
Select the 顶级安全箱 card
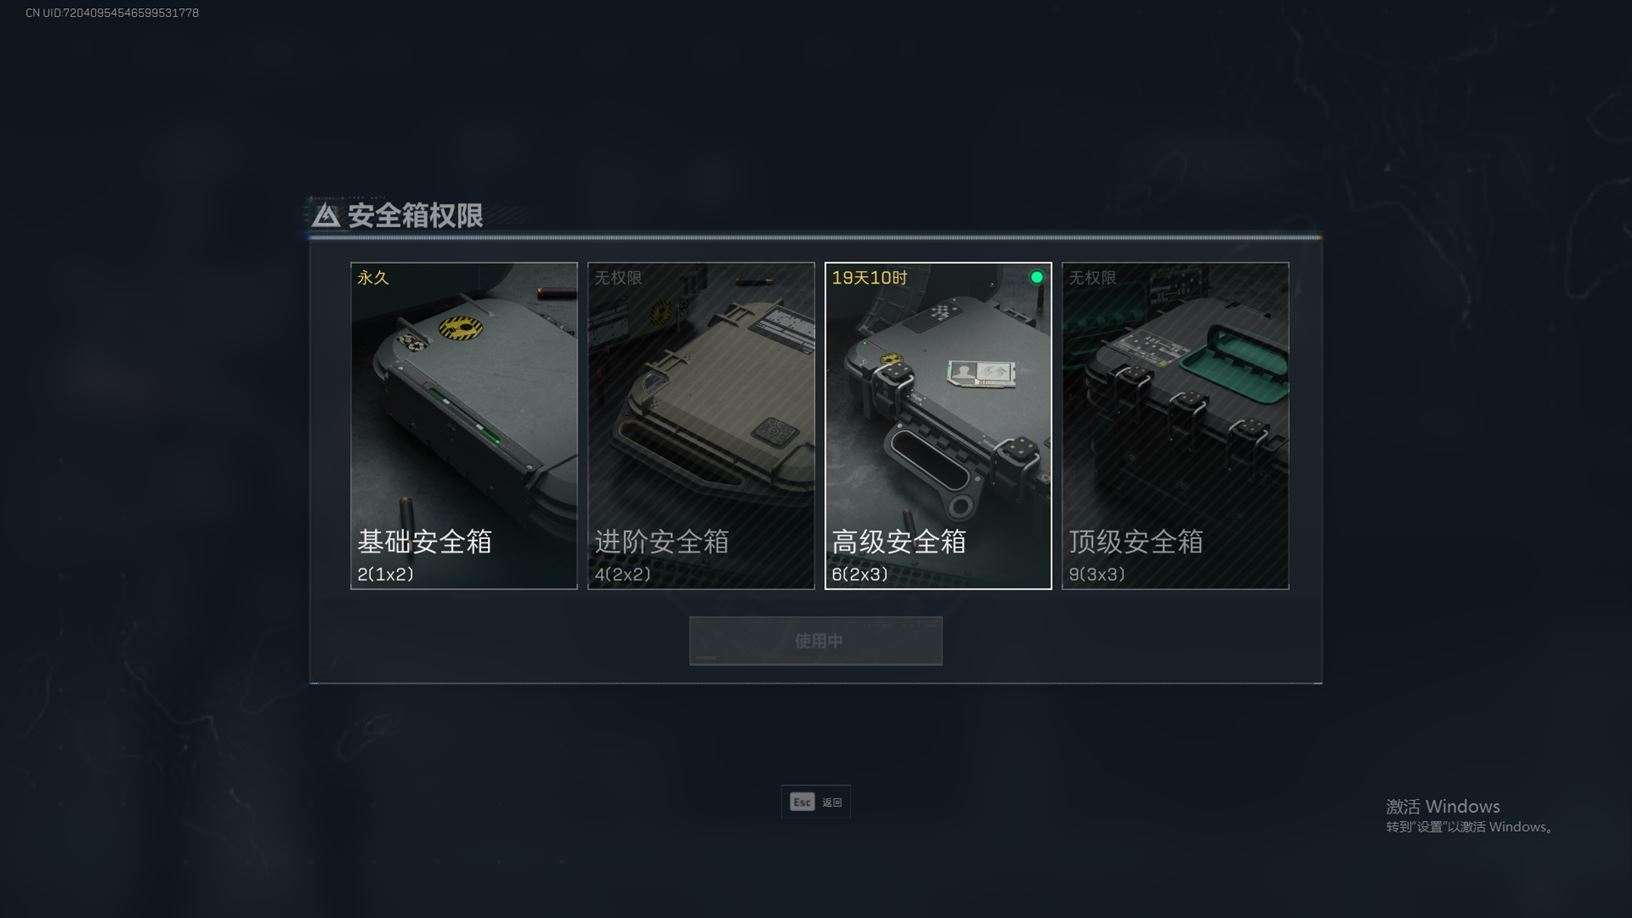pyautogui.click(x=1175, y=425)
